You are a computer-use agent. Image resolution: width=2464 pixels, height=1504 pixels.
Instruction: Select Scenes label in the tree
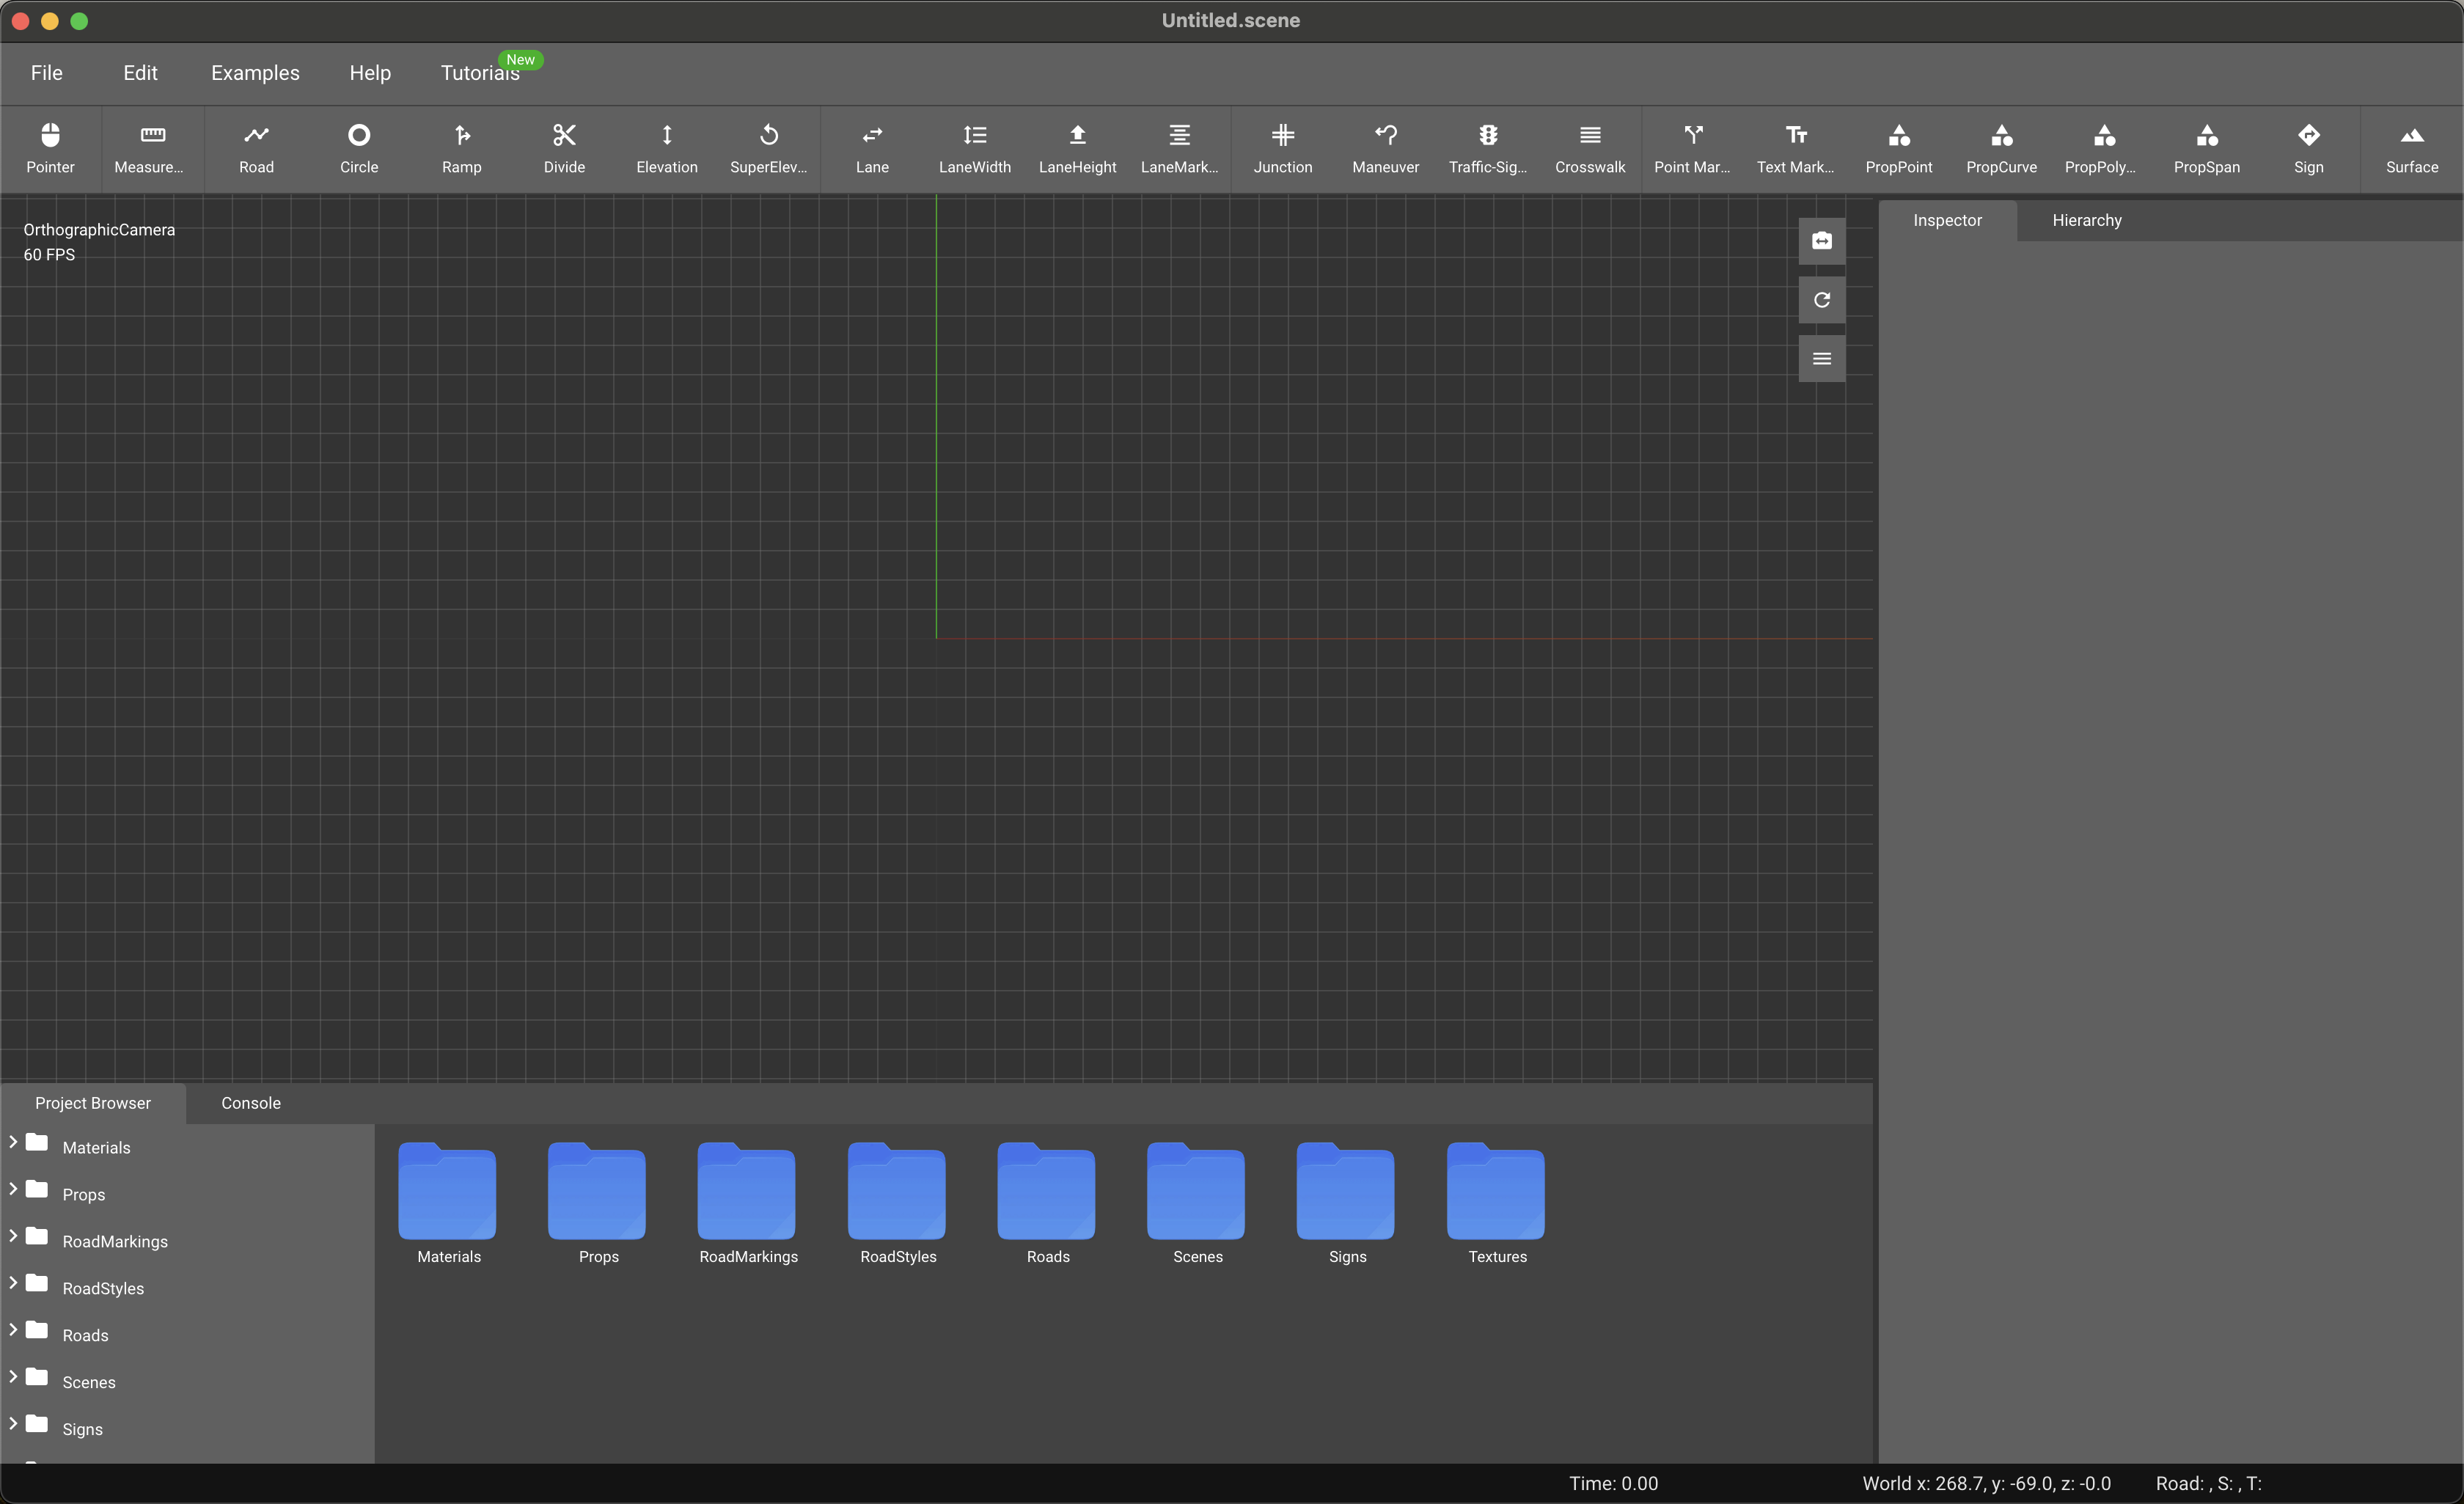(x=89, y=1383)
